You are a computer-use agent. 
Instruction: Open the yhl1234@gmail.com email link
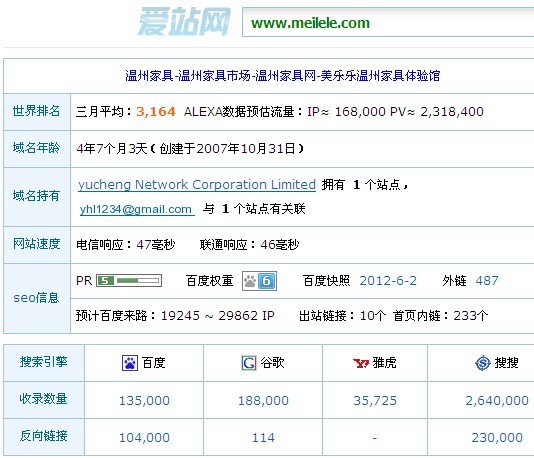pos(137,209)
